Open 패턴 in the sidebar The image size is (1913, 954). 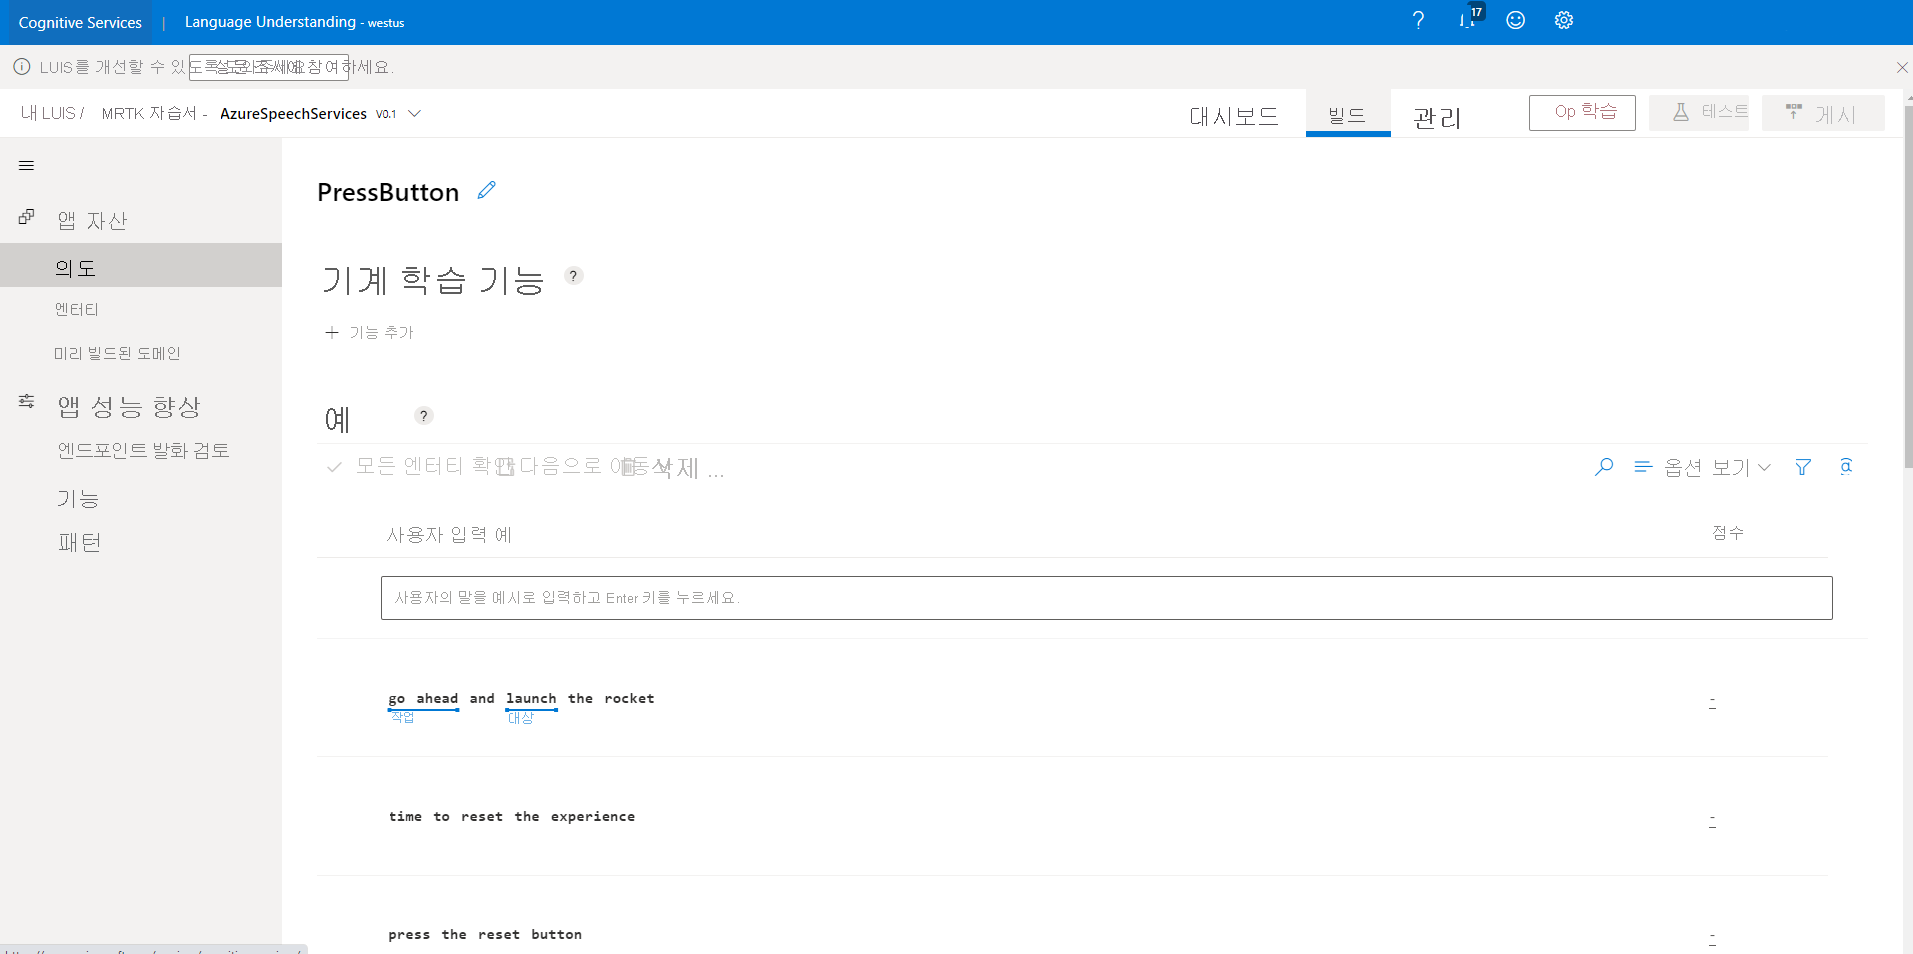pyautogui.click(x=80, y=542)
